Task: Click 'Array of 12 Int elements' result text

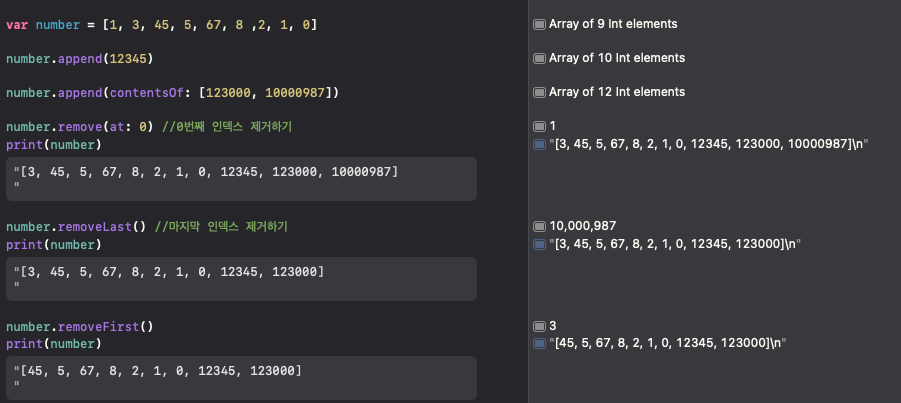Action: (x=617, y=92)
